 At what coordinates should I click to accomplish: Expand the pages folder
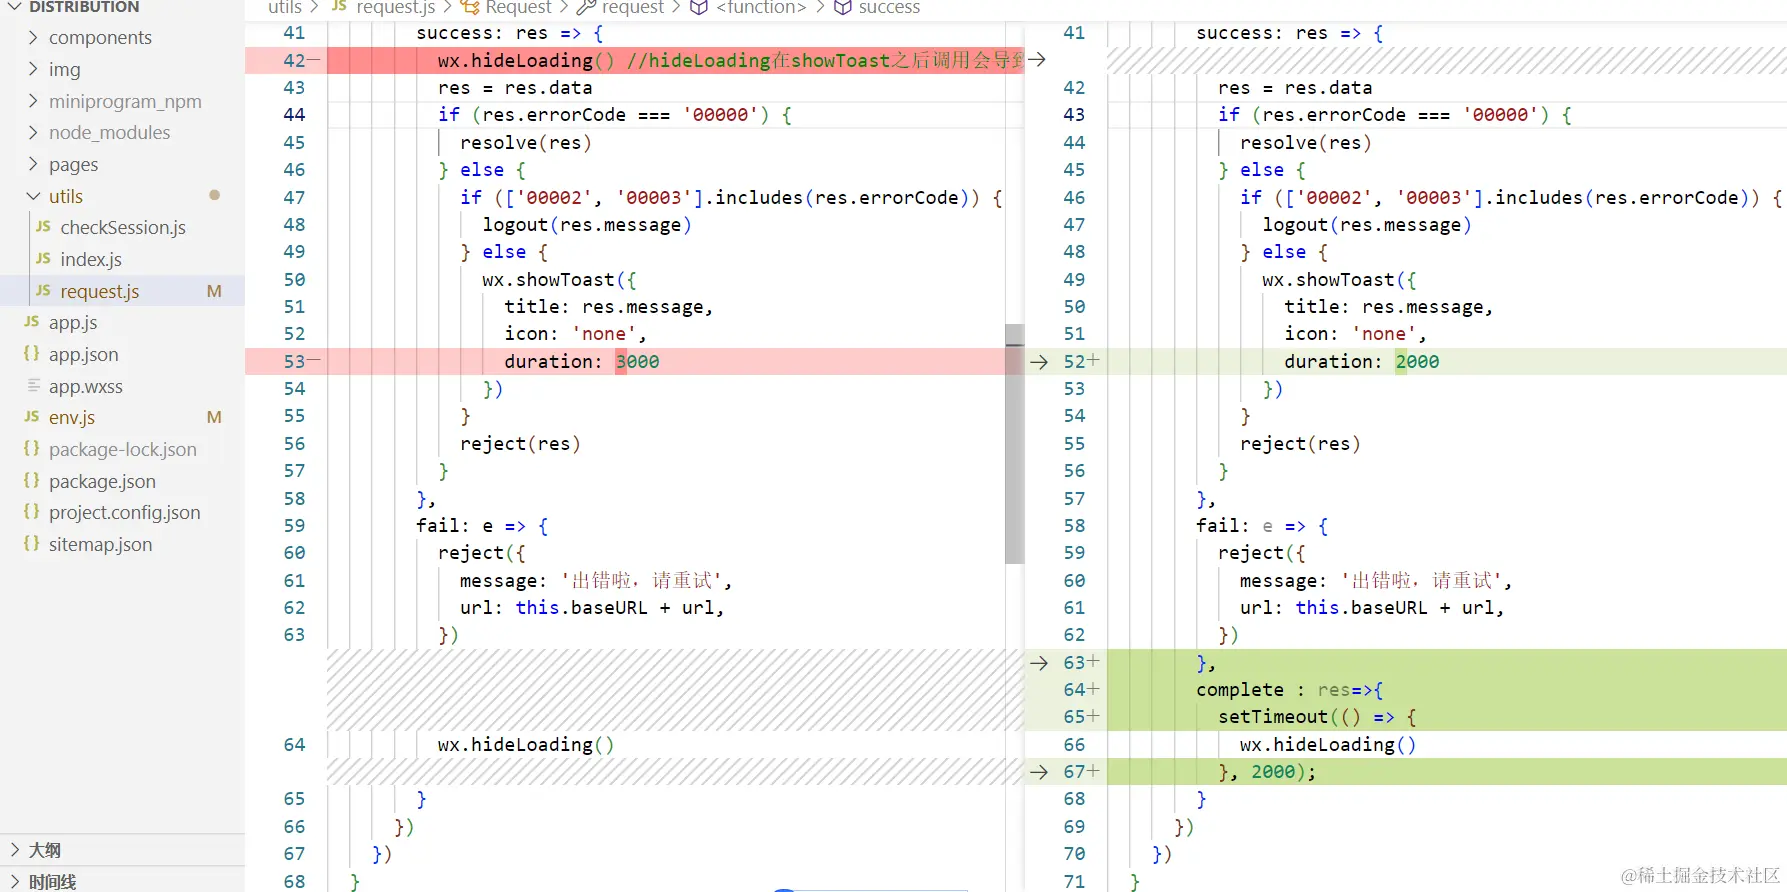[33, 164]
